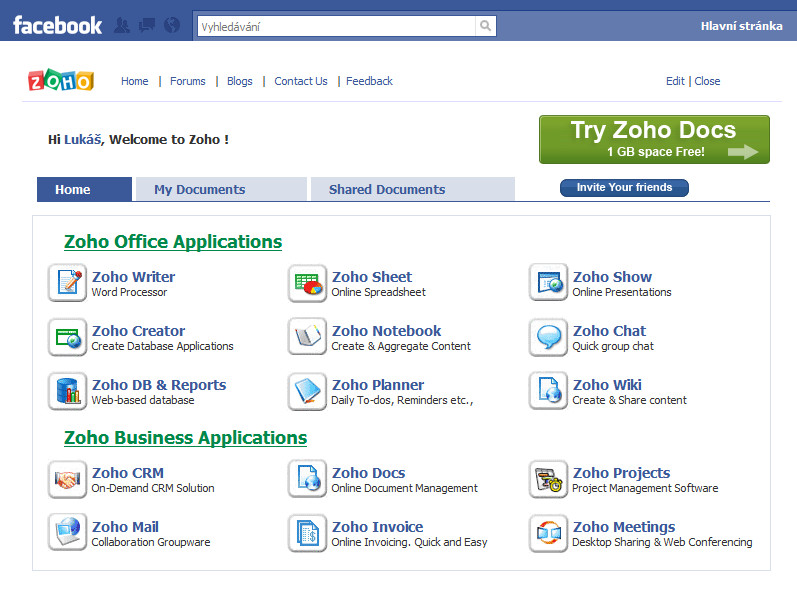Screen dimensions: 797x600
Task: Click the Zoho Invoice title link
Action: point(378,527)
